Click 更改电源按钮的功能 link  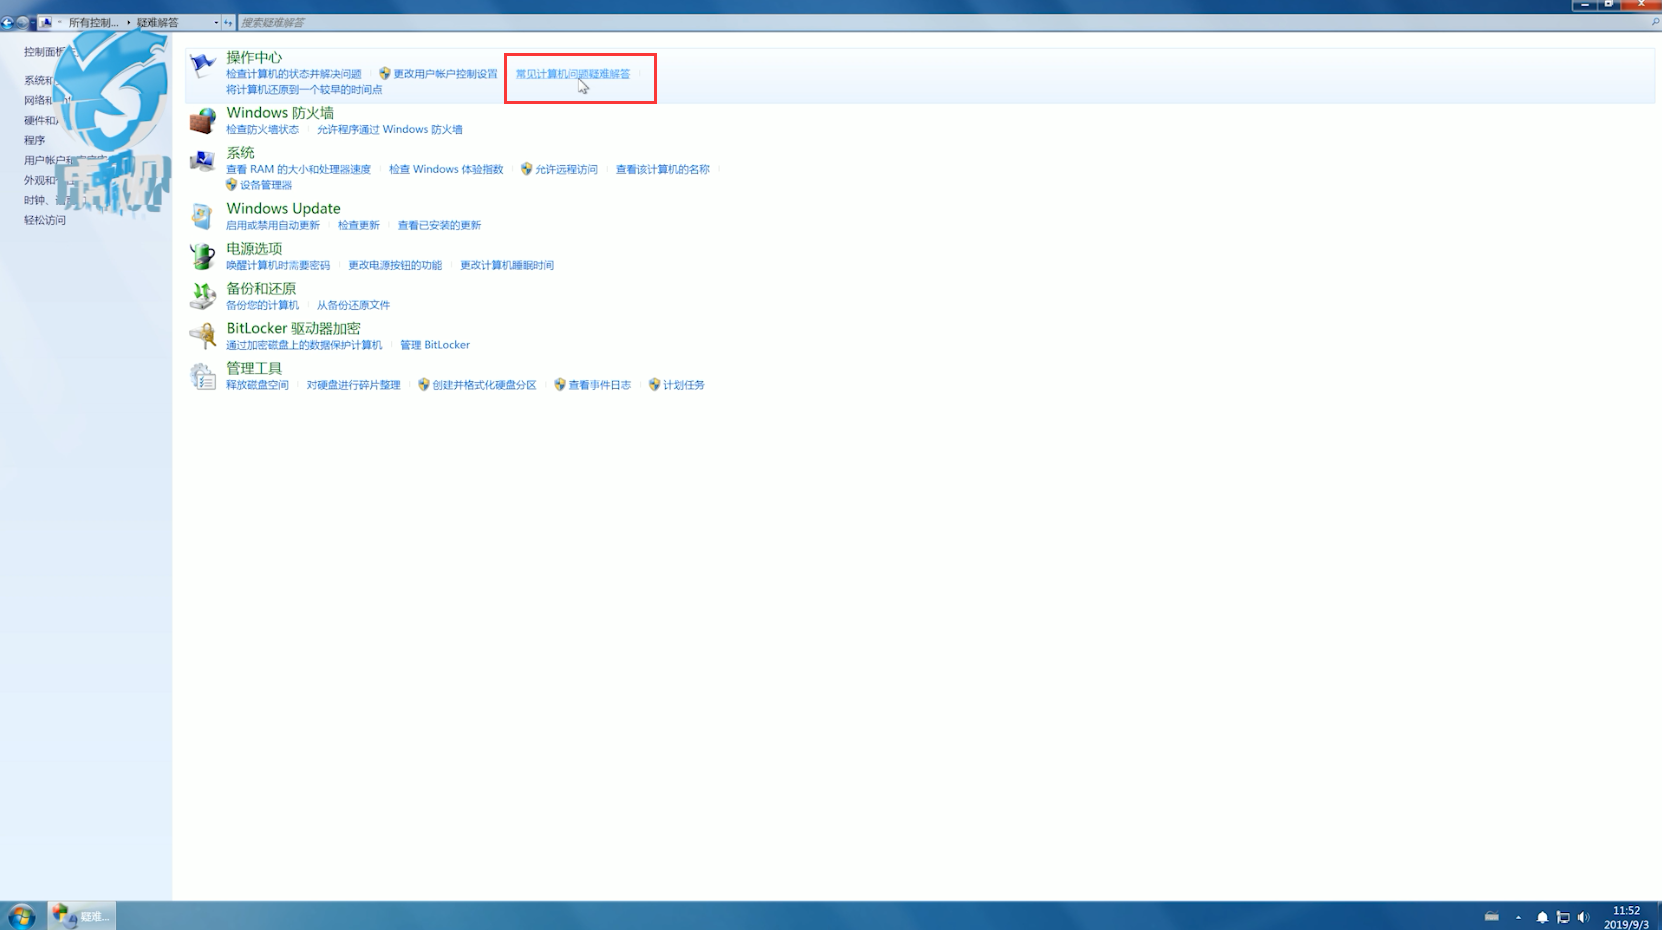tap(395, 266)
